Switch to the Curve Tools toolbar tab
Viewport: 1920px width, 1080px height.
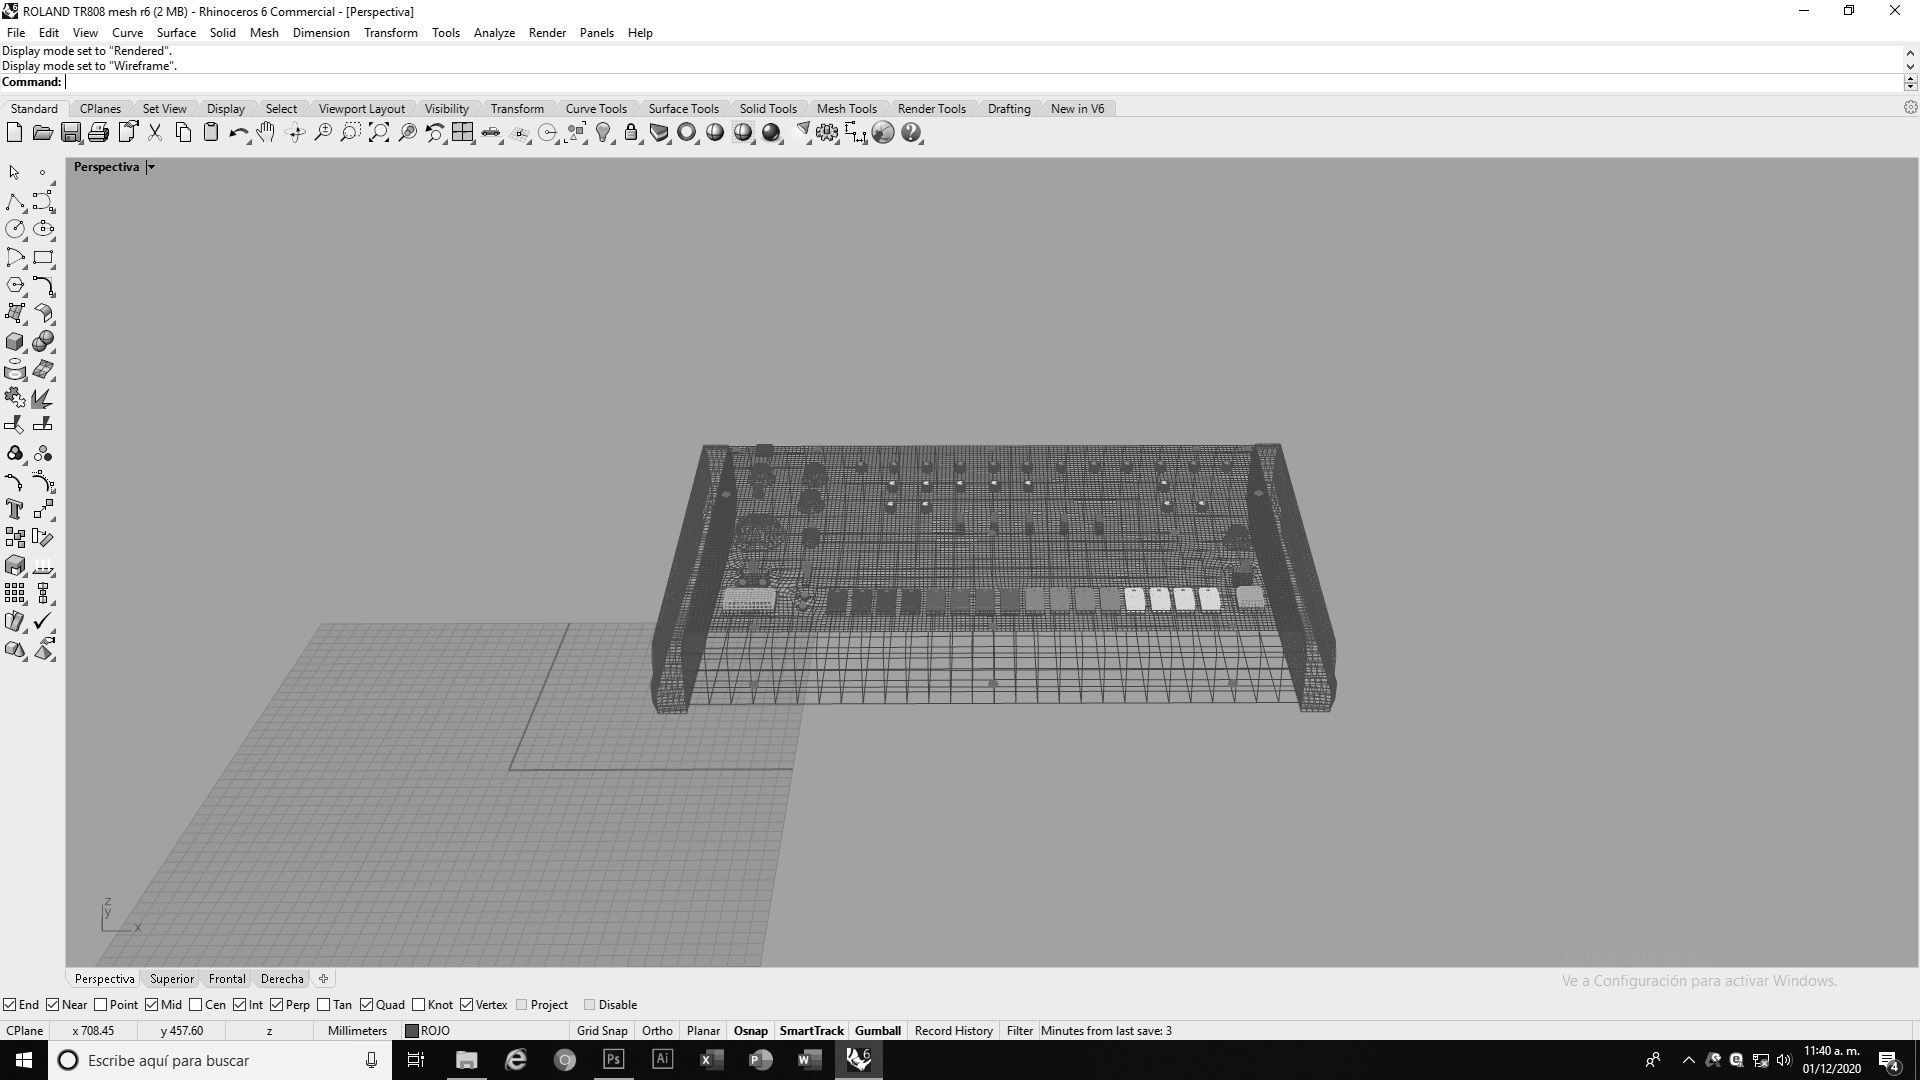tap(596, 109)
